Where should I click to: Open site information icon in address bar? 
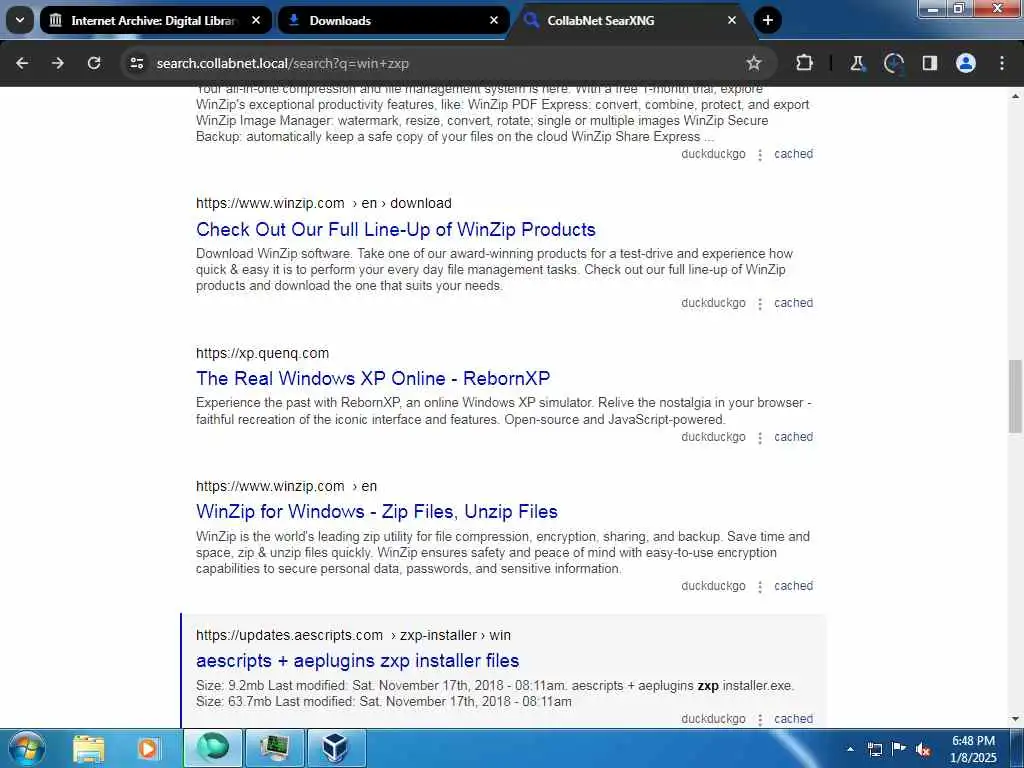(x=137, y=63)
